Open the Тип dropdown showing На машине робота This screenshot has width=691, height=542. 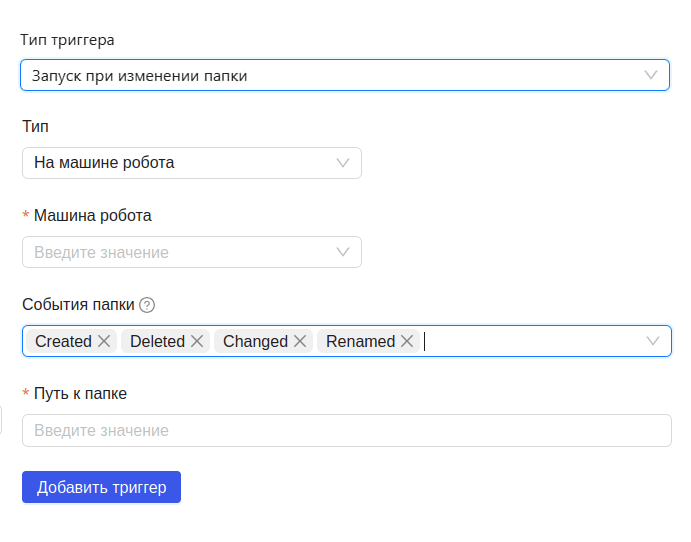pyautogui.click(x=192, y=163)
